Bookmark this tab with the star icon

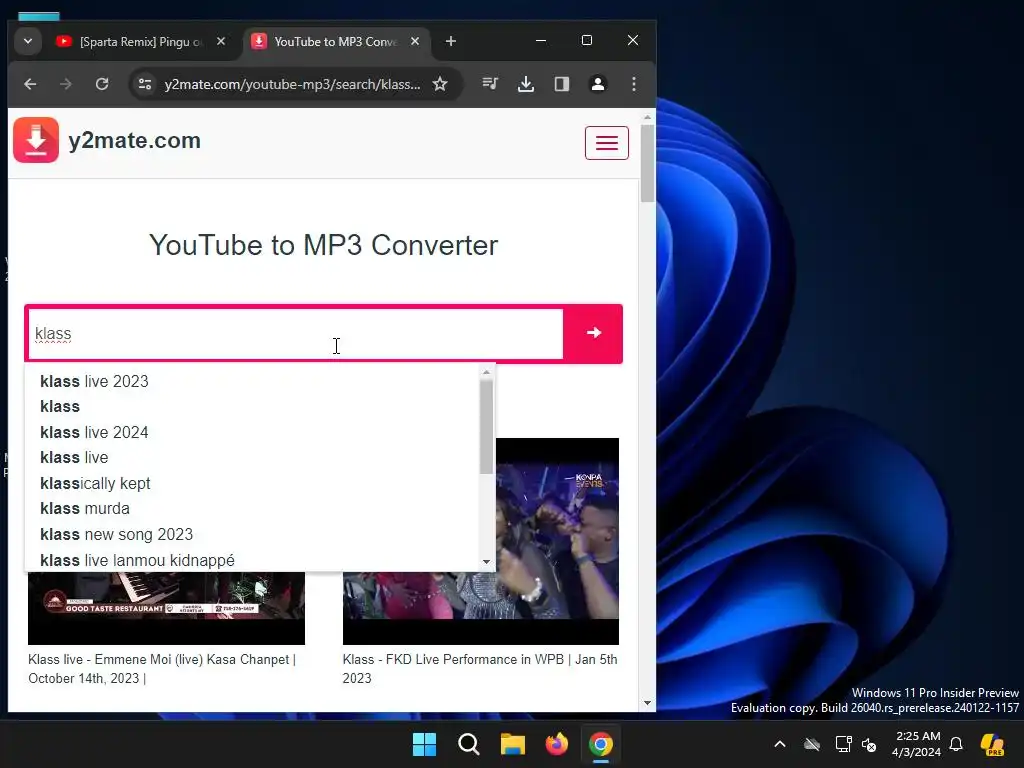point(440,84)
